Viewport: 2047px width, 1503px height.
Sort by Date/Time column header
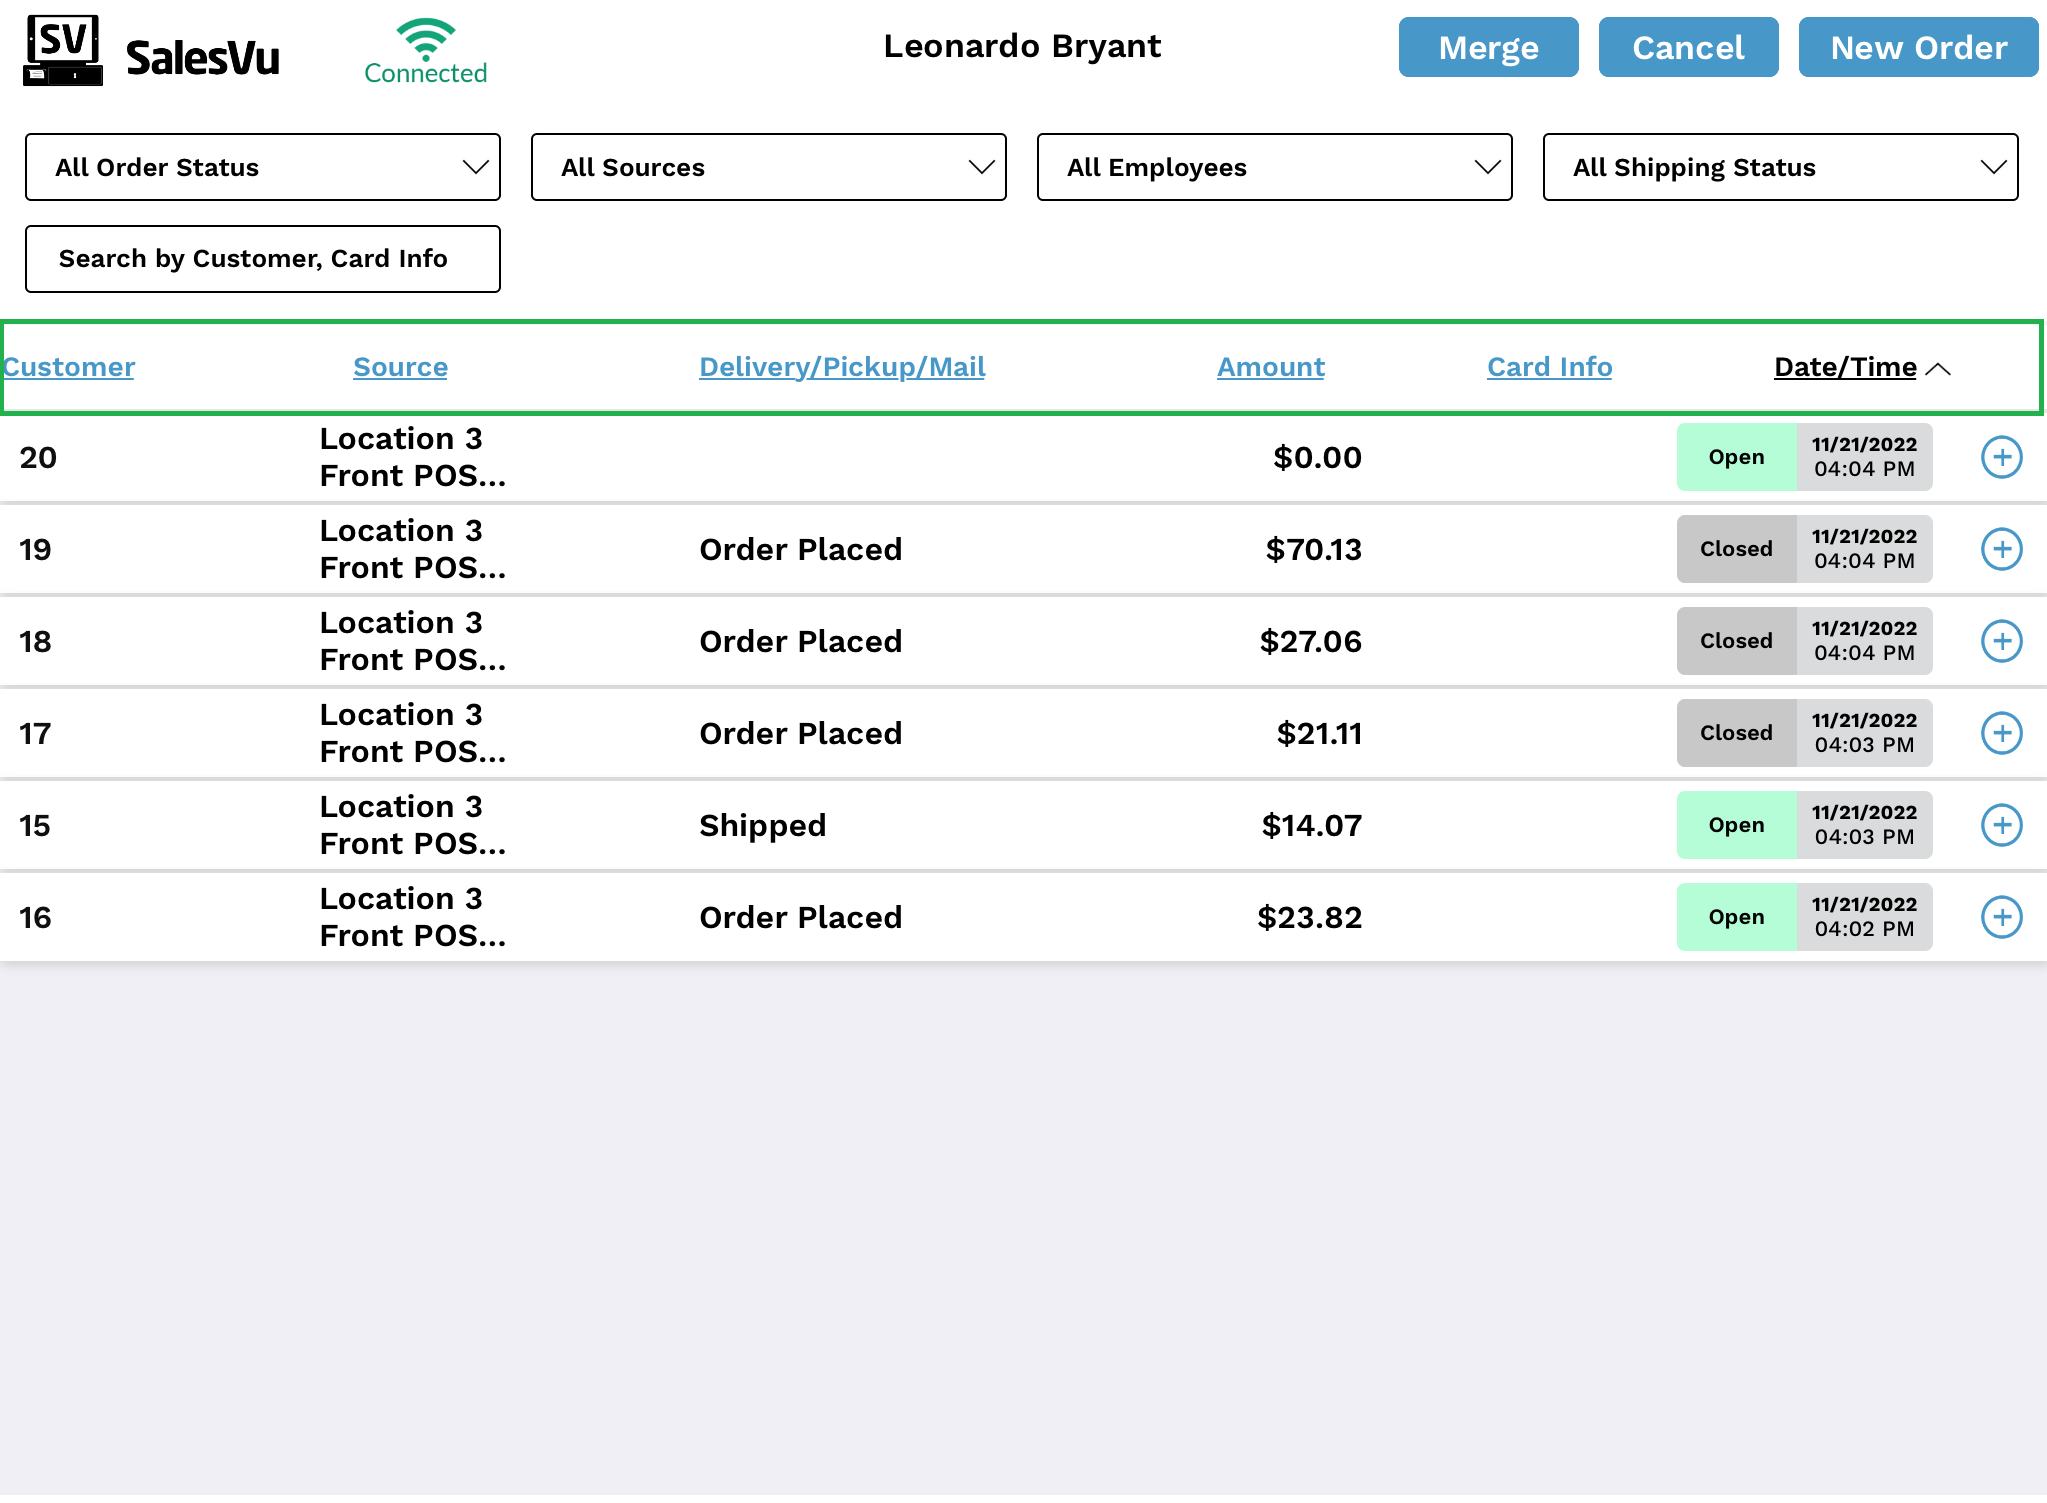pyautogui.click(x=1845, y=367)
